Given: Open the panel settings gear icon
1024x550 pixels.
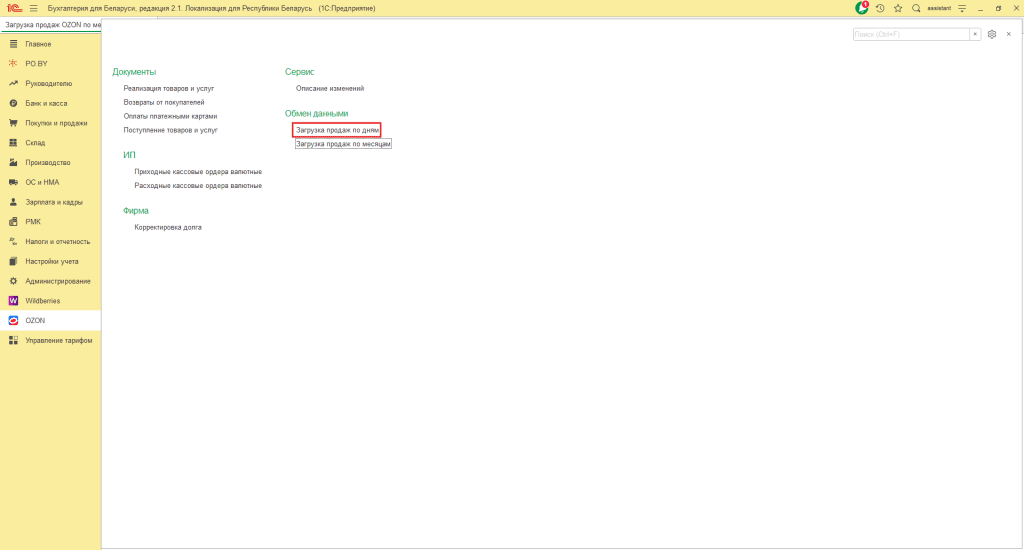Looking at the screenshot, I should 992,34.
